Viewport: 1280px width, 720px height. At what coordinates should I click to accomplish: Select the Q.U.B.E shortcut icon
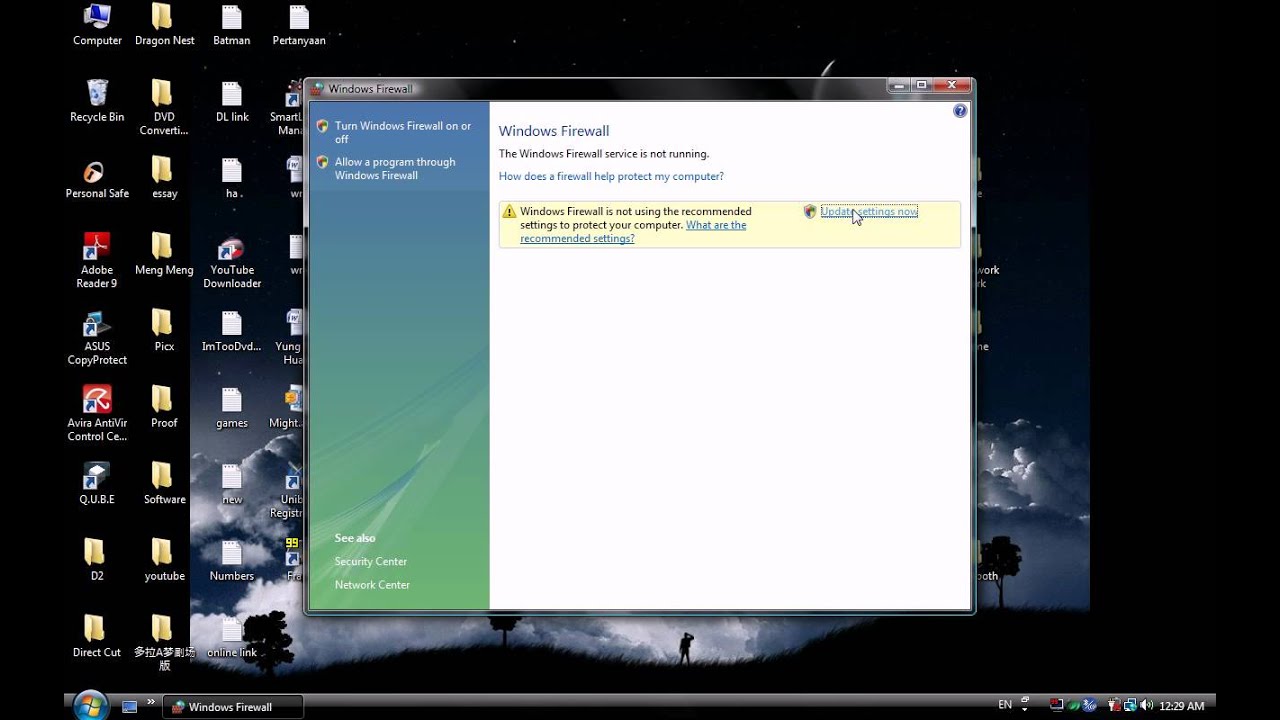(97, 484)
